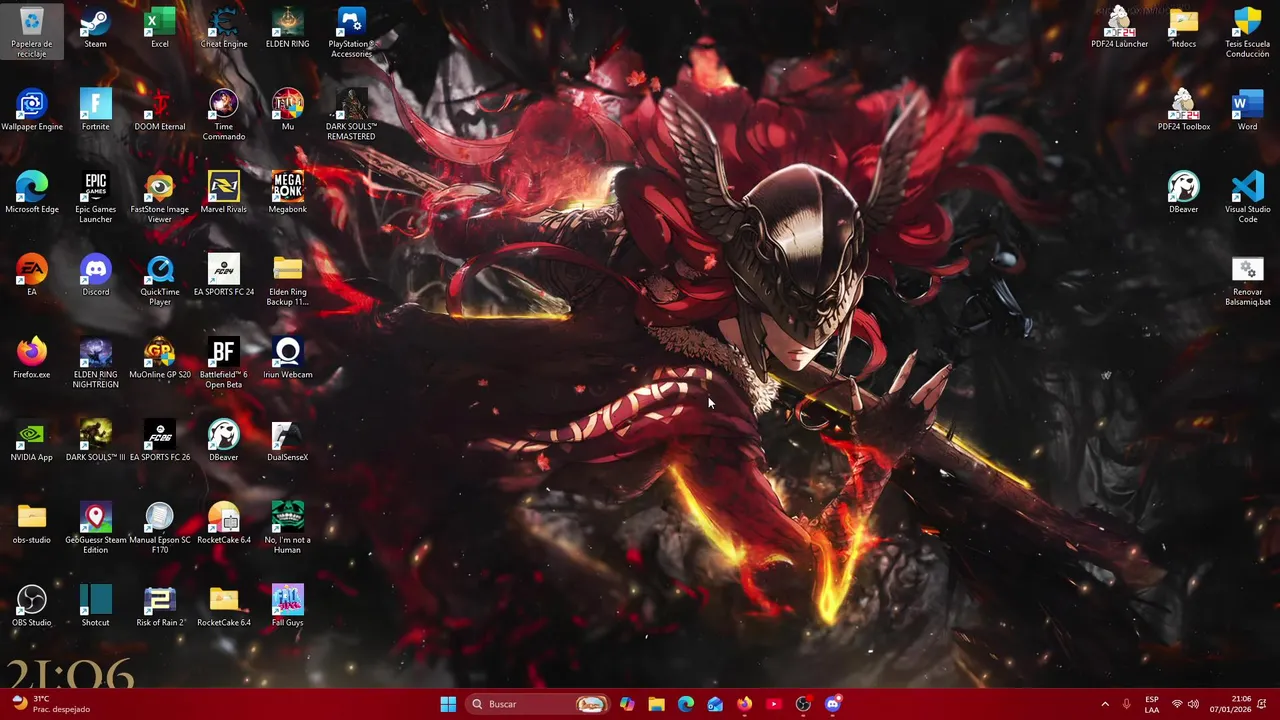This screenshot has height=720, width=1280.
Task: Click the Time Commando shortcut
Action: tap(224, 115)
